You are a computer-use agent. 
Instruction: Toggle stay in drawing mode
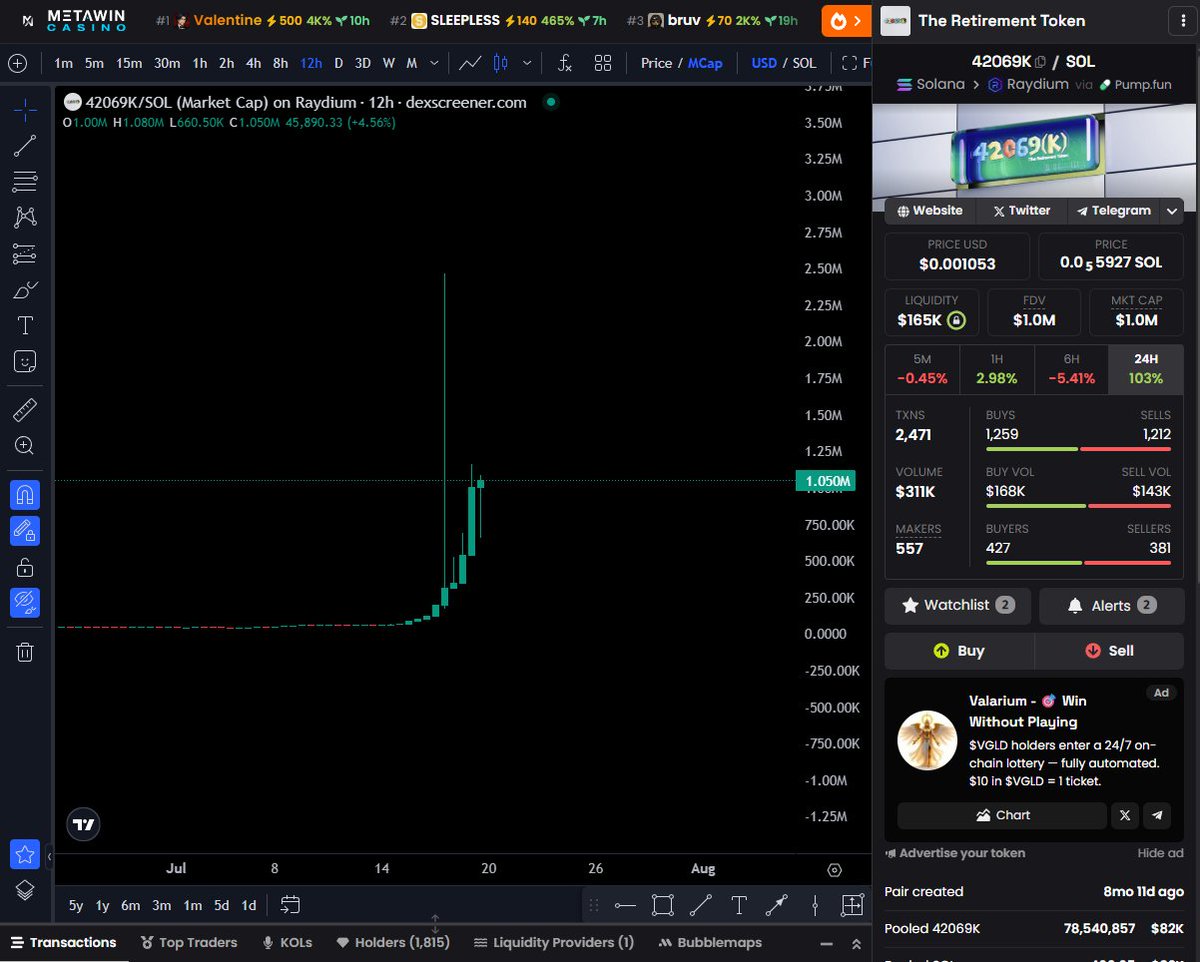pos(25,530)
